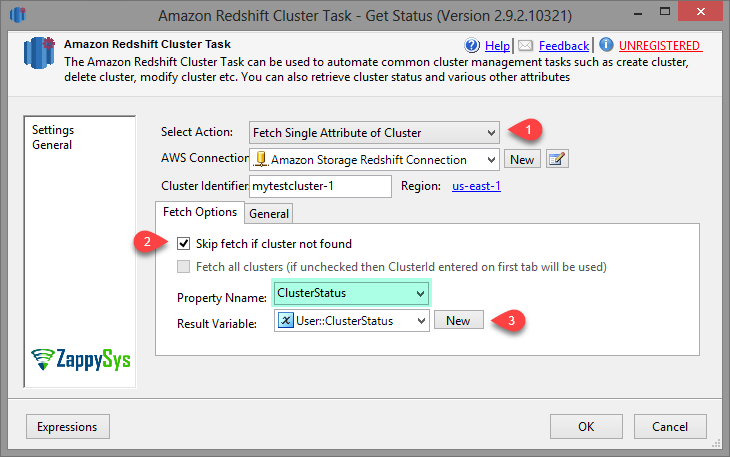Click the connection icon in AWS Connection box
The width and height of the screenshot is (730, 457).
click(261, 159)
